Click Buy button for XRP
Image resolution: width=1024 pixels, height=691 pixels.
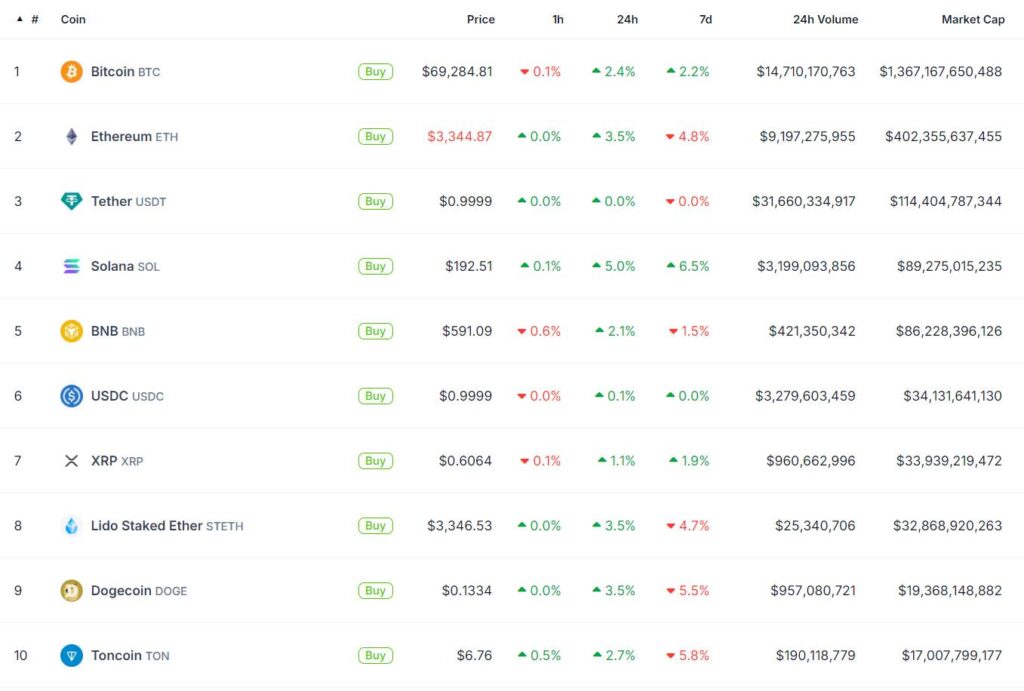click(376, 461)
